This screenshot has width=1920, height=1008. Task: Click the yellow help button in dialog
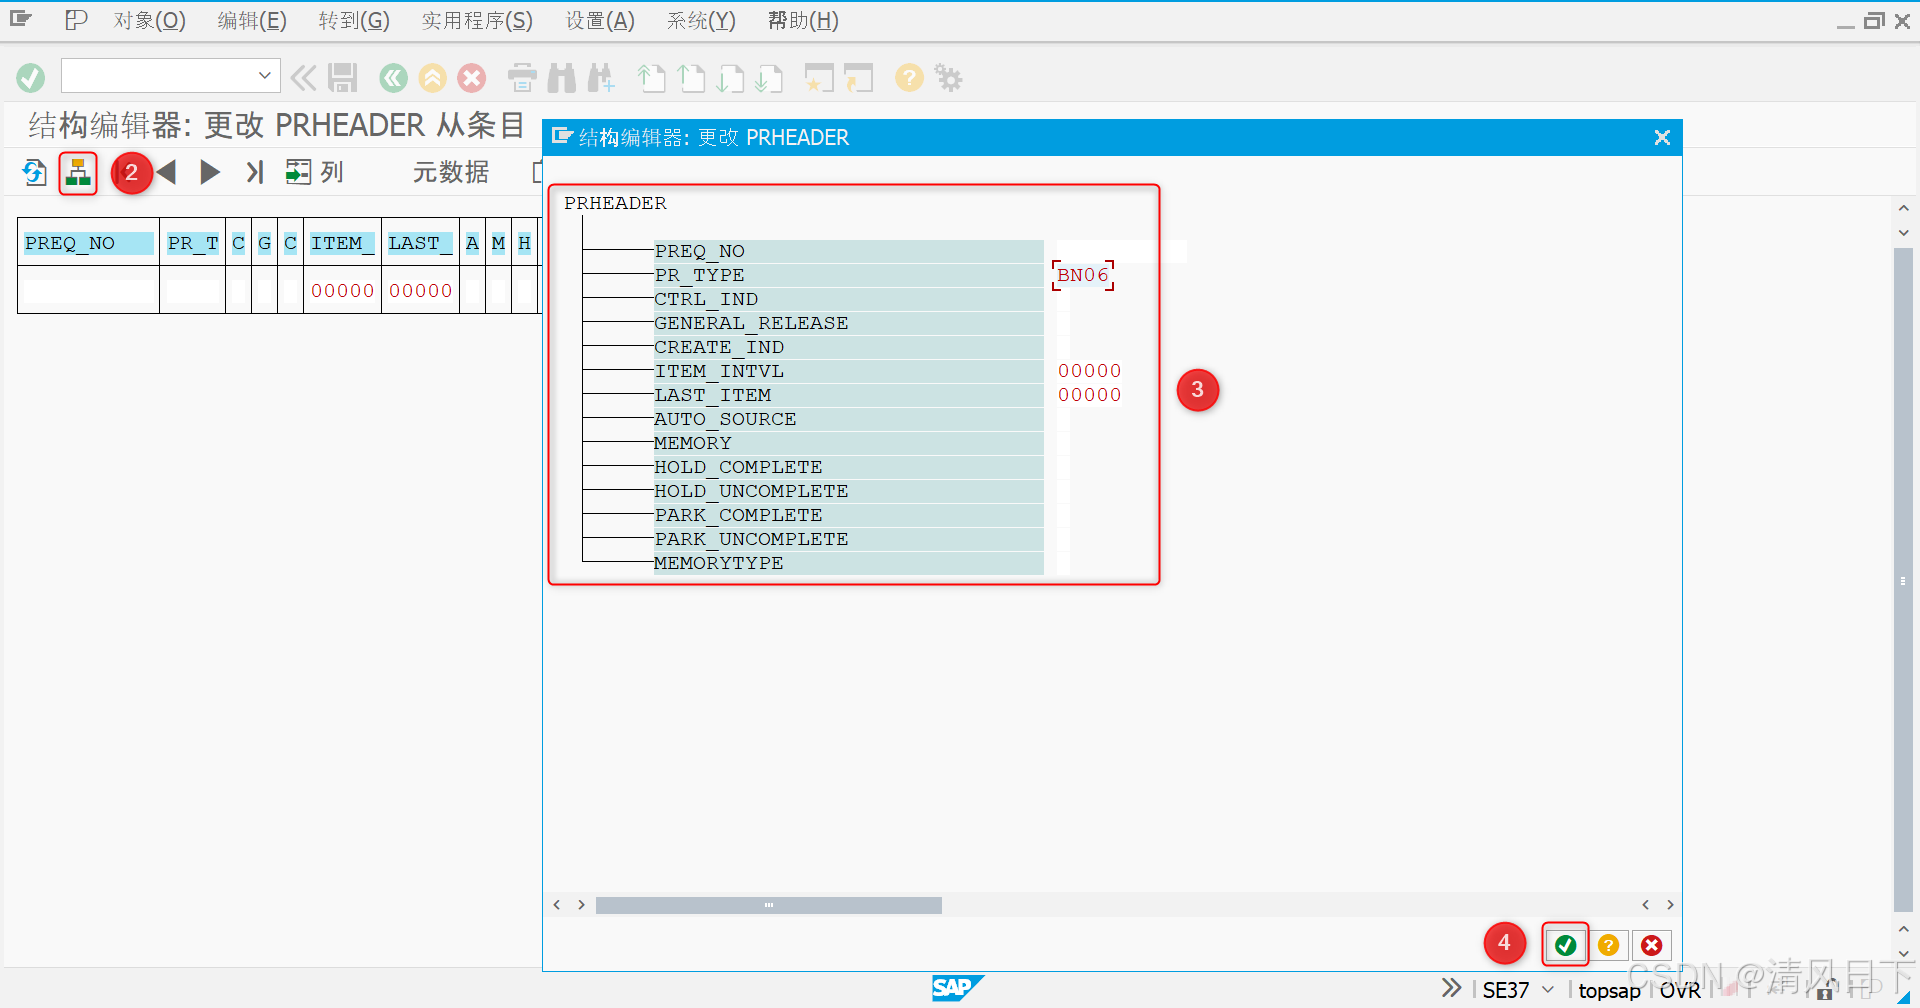click(x=1608, y=945)
